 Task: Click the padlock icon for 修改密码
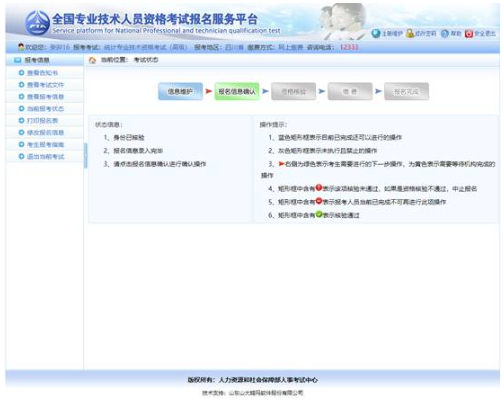[x=410, y=33]
